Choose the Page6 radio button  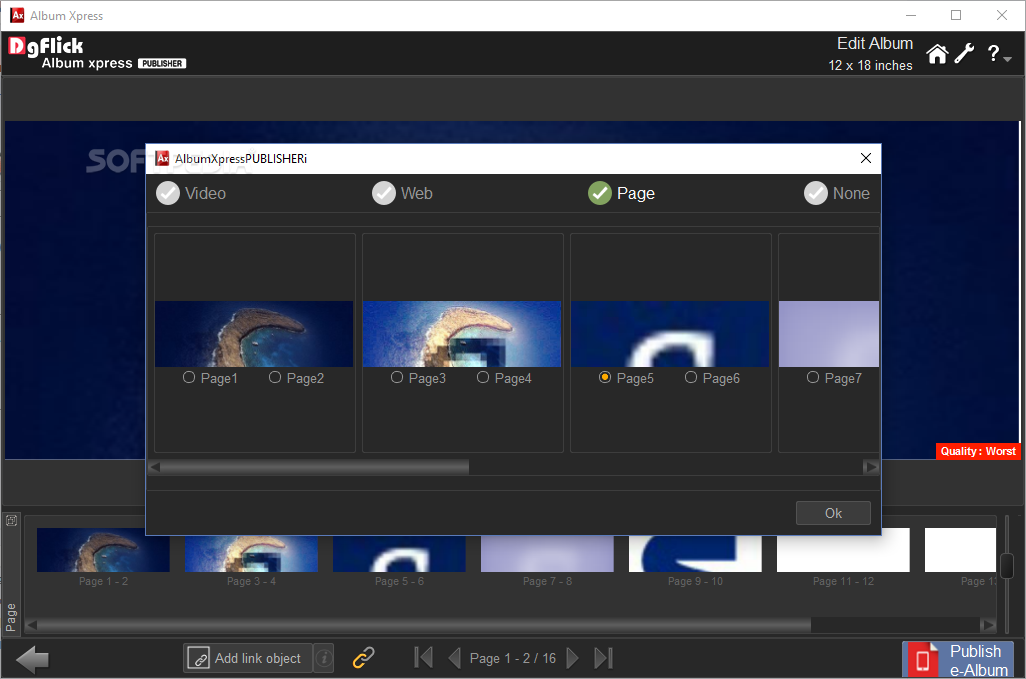pyautogui.click(x=691, y=377)
